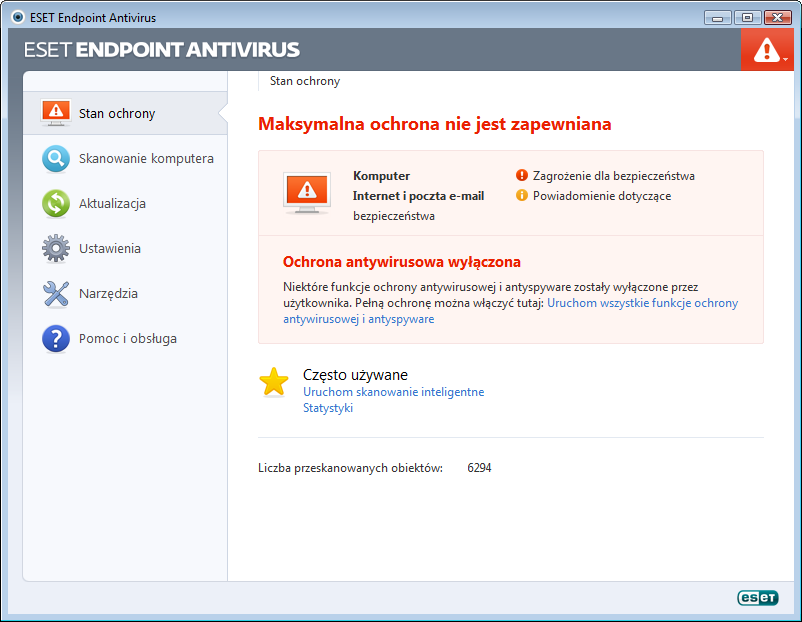The height and width of the screenshot is (622, 802).
Task: Click the heading Ochrona antywirusowa wyłączona
Action: [402, 262]
